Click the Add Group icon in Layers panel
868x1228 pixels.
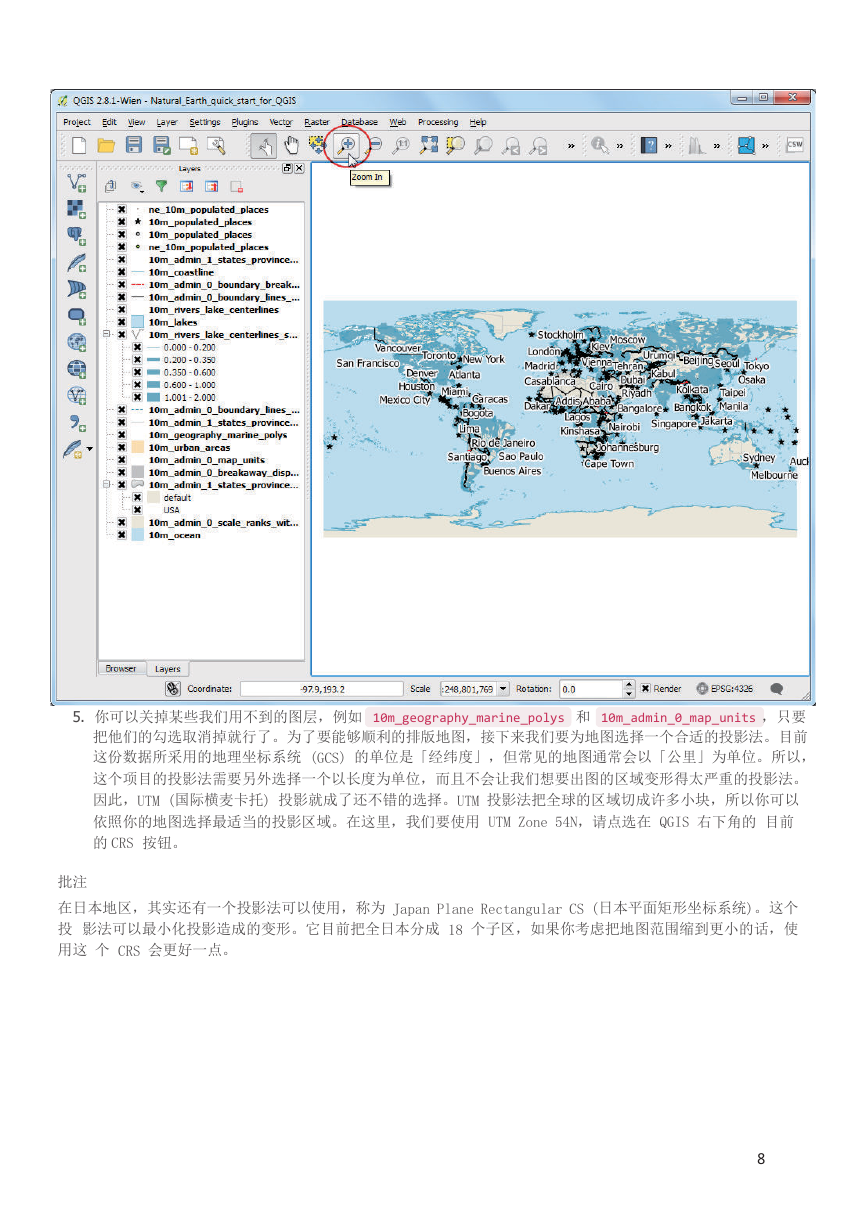click(x=111, y=186)
